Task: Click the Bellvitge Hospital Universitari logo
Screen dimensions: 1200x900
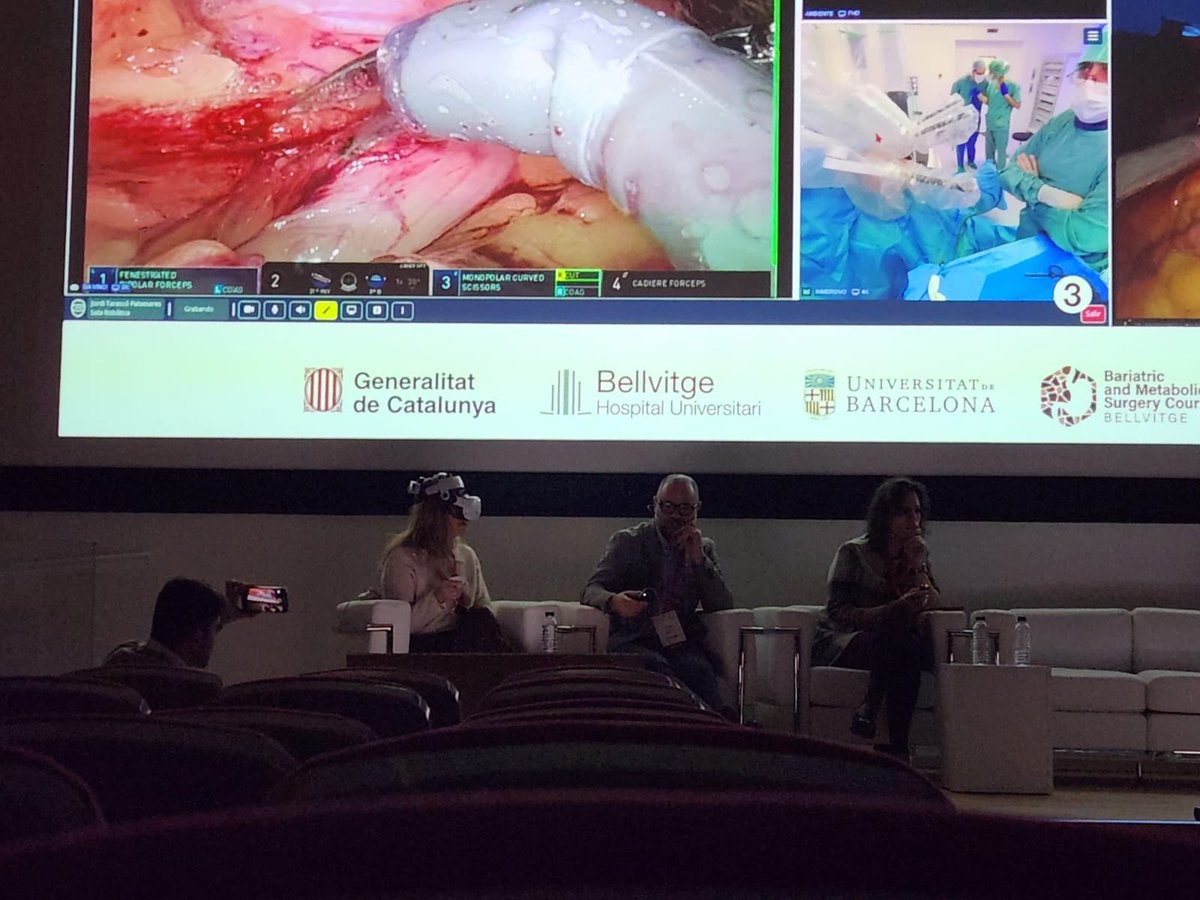Action: (651, 393)
